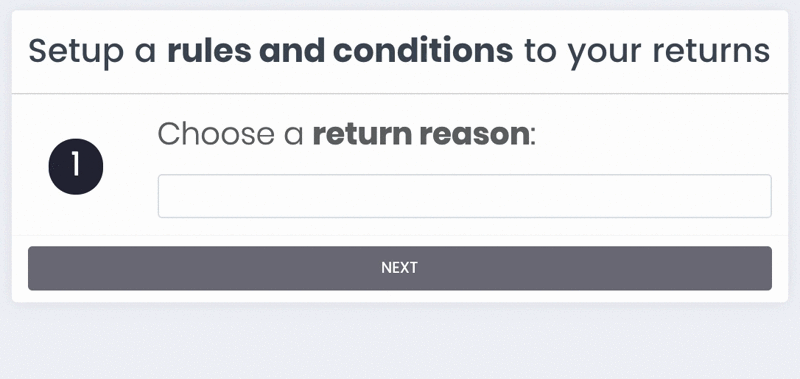Click the bold 'rules and conditions' text

340,50
